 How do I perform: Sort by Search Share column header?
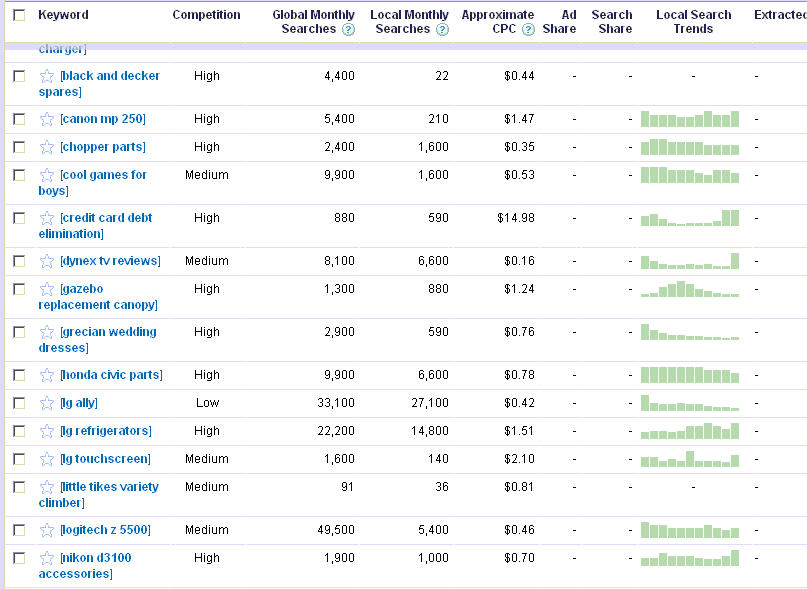612,22
